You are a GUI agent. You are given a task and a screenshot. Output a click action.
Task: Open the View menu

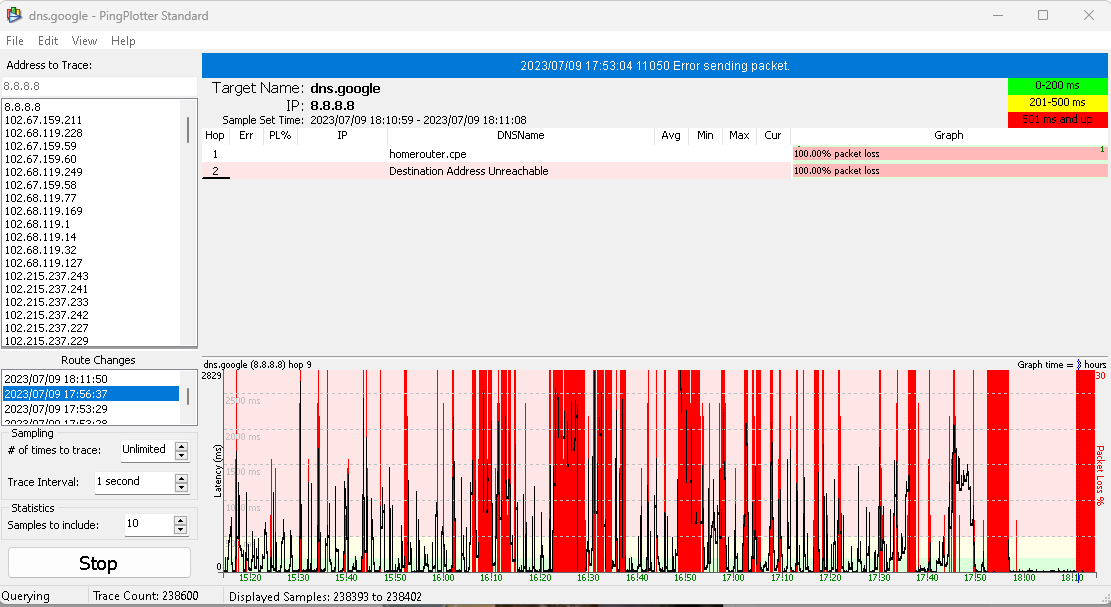click(84, 41)
